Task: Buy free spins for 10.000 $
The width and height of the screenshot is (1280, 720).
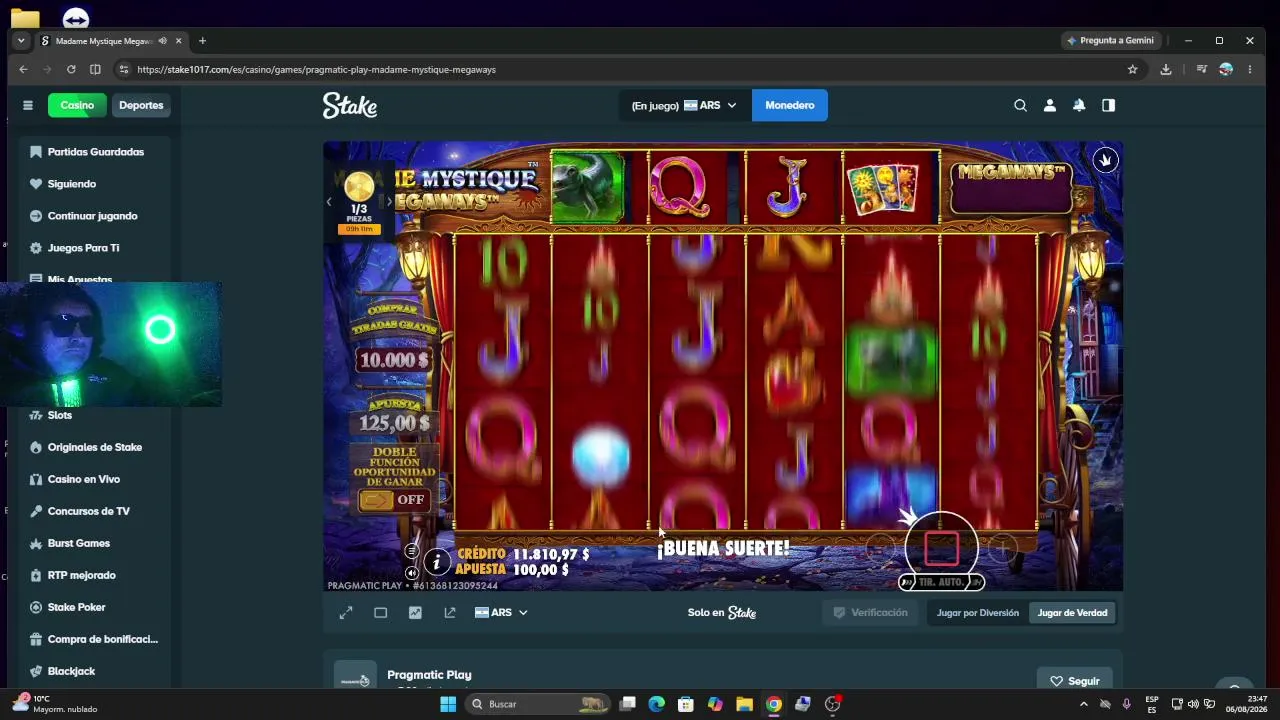Action: point(394,342)
